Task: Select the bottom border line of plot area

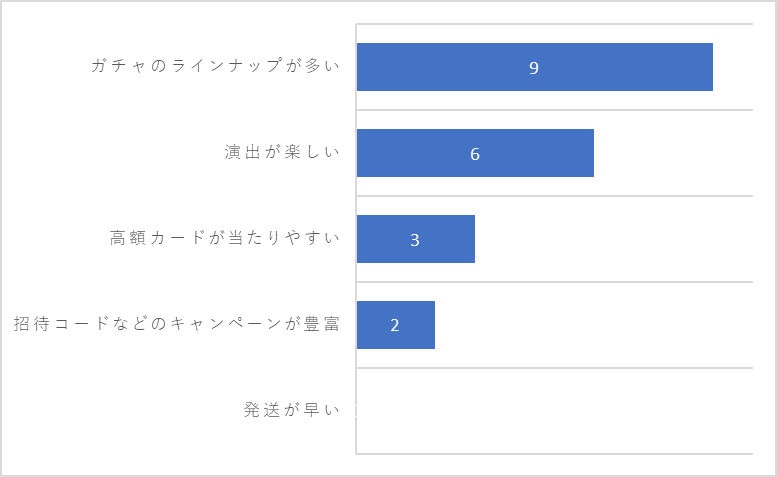Action: point(555,453)
